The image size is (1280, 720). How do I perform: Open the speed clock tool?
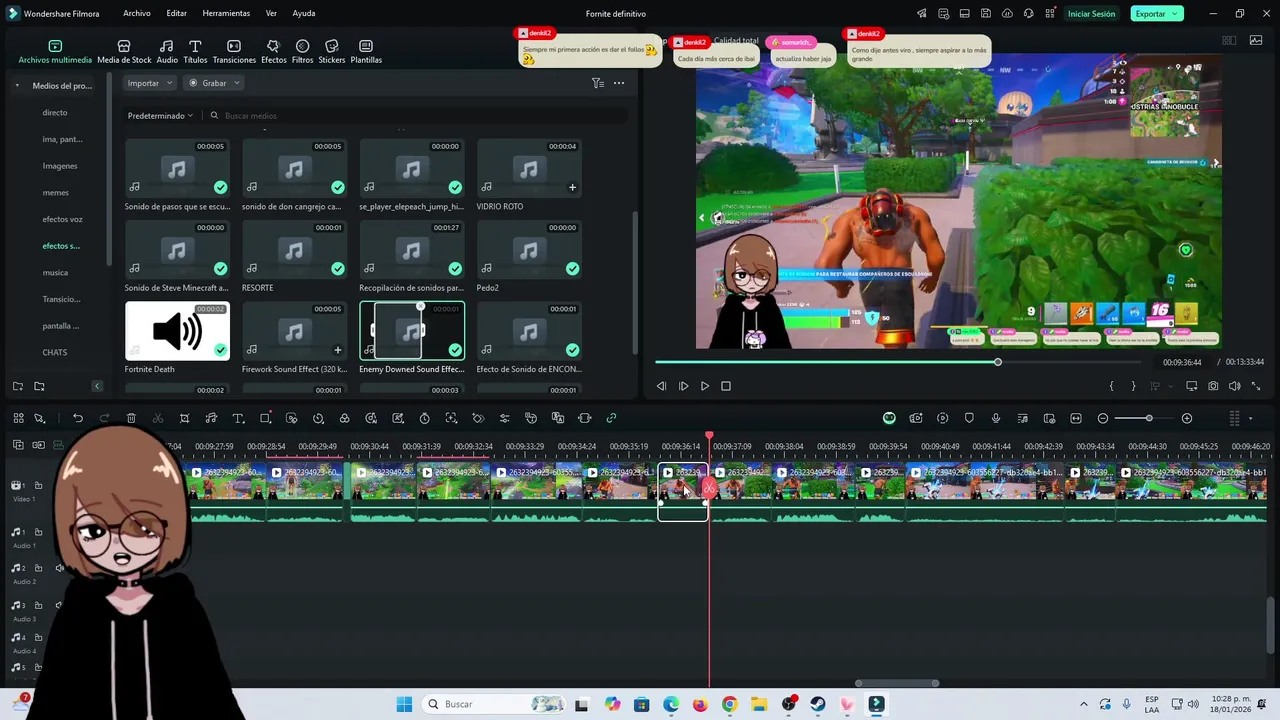(x=318, y=418)
